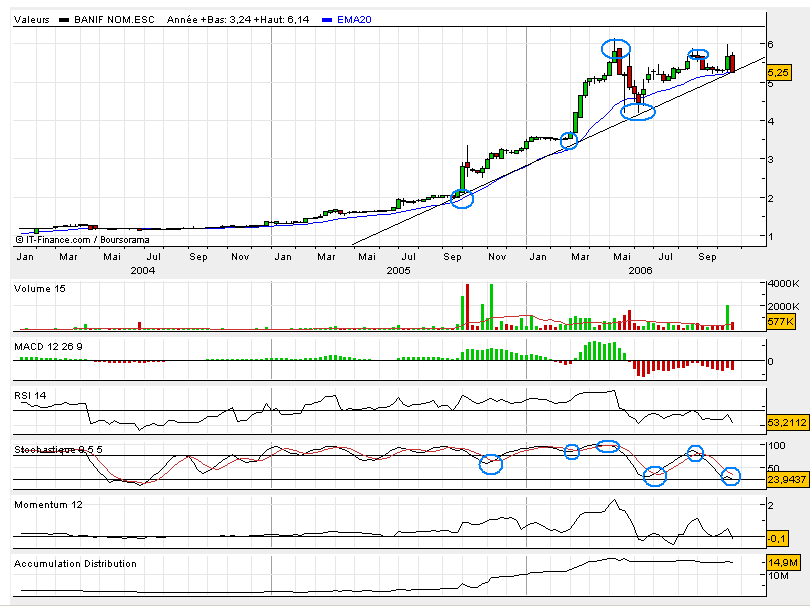
Task: Click the Volume 15 panel label
Action: point(40,289)
